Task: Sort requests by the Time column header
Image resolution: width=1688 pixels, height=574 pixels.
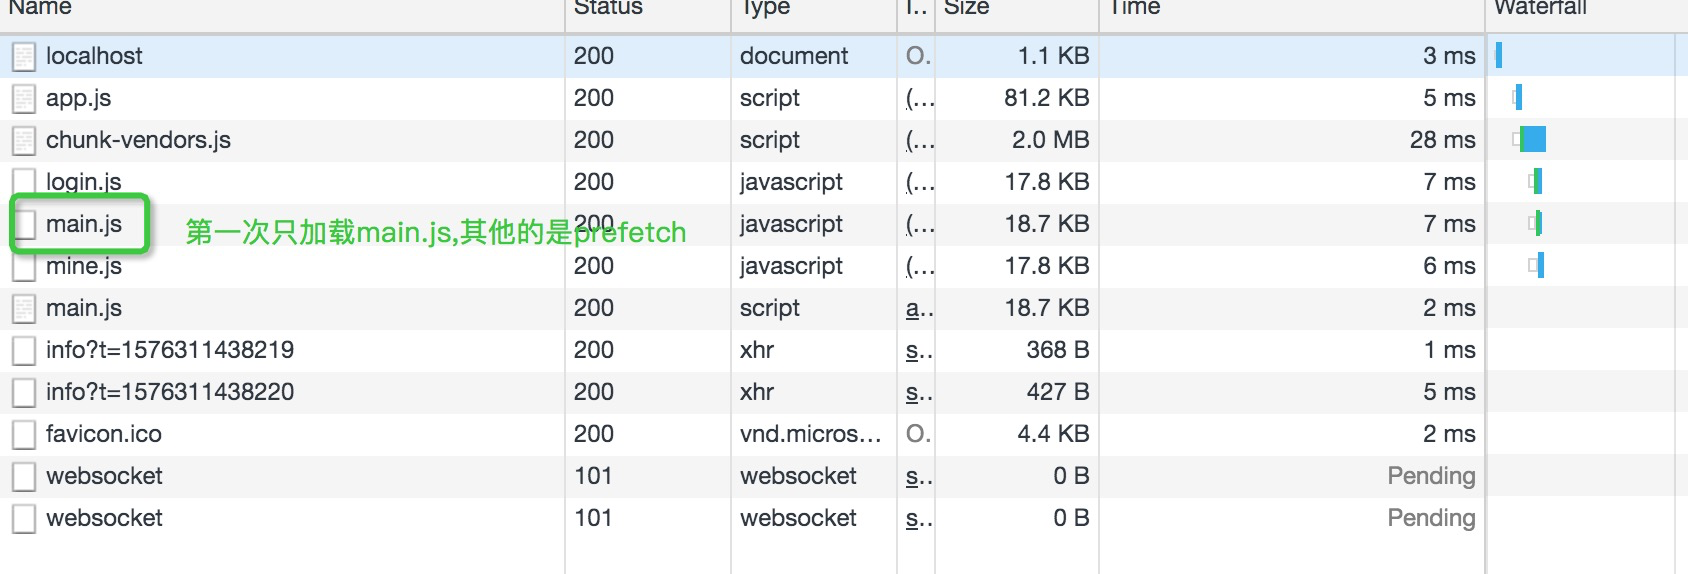Action: point(1135,8)
